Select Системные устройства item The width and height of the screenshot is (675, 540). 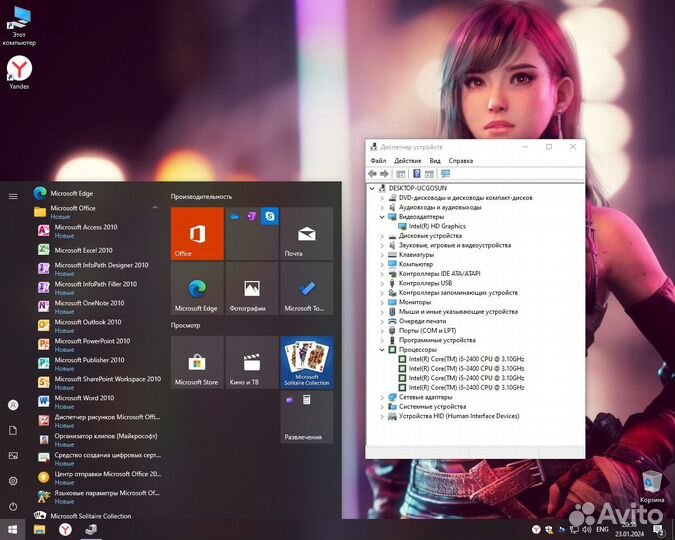pos(432,407)
